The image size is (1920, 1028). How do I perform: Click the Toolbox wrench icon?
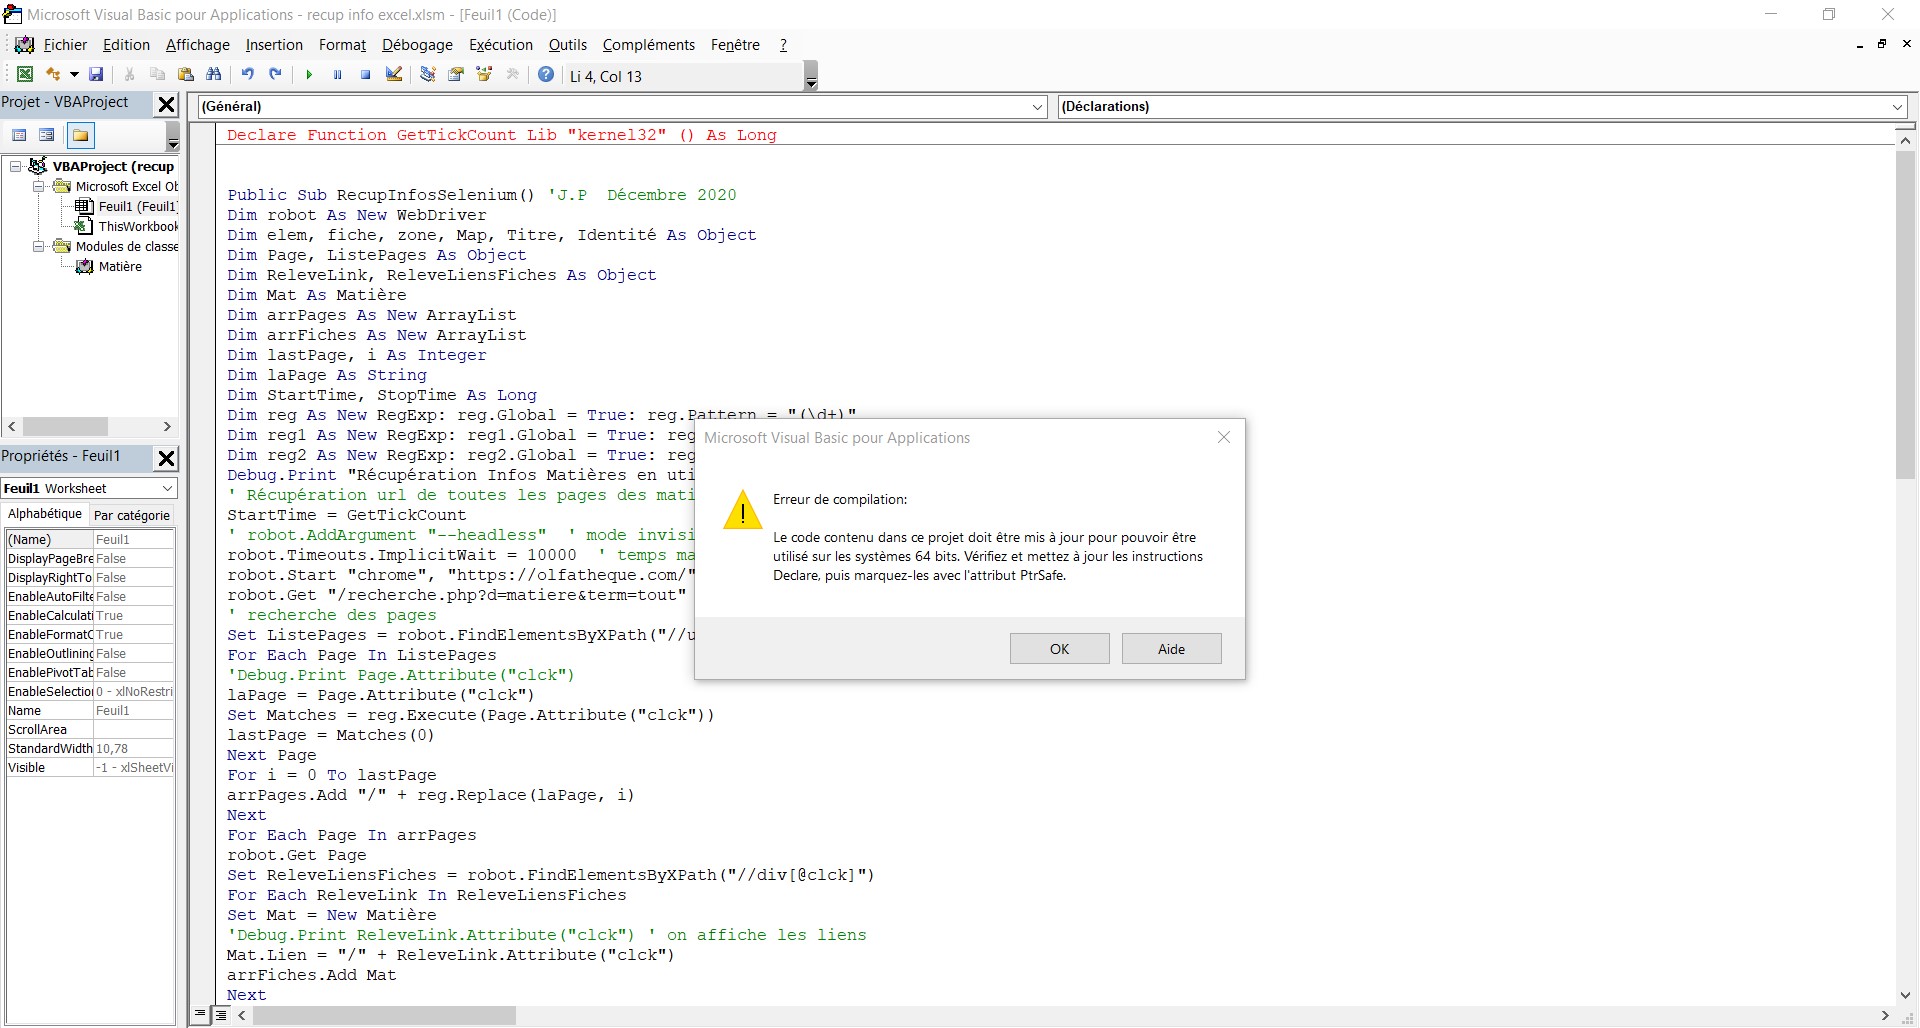tap(513, 75)
